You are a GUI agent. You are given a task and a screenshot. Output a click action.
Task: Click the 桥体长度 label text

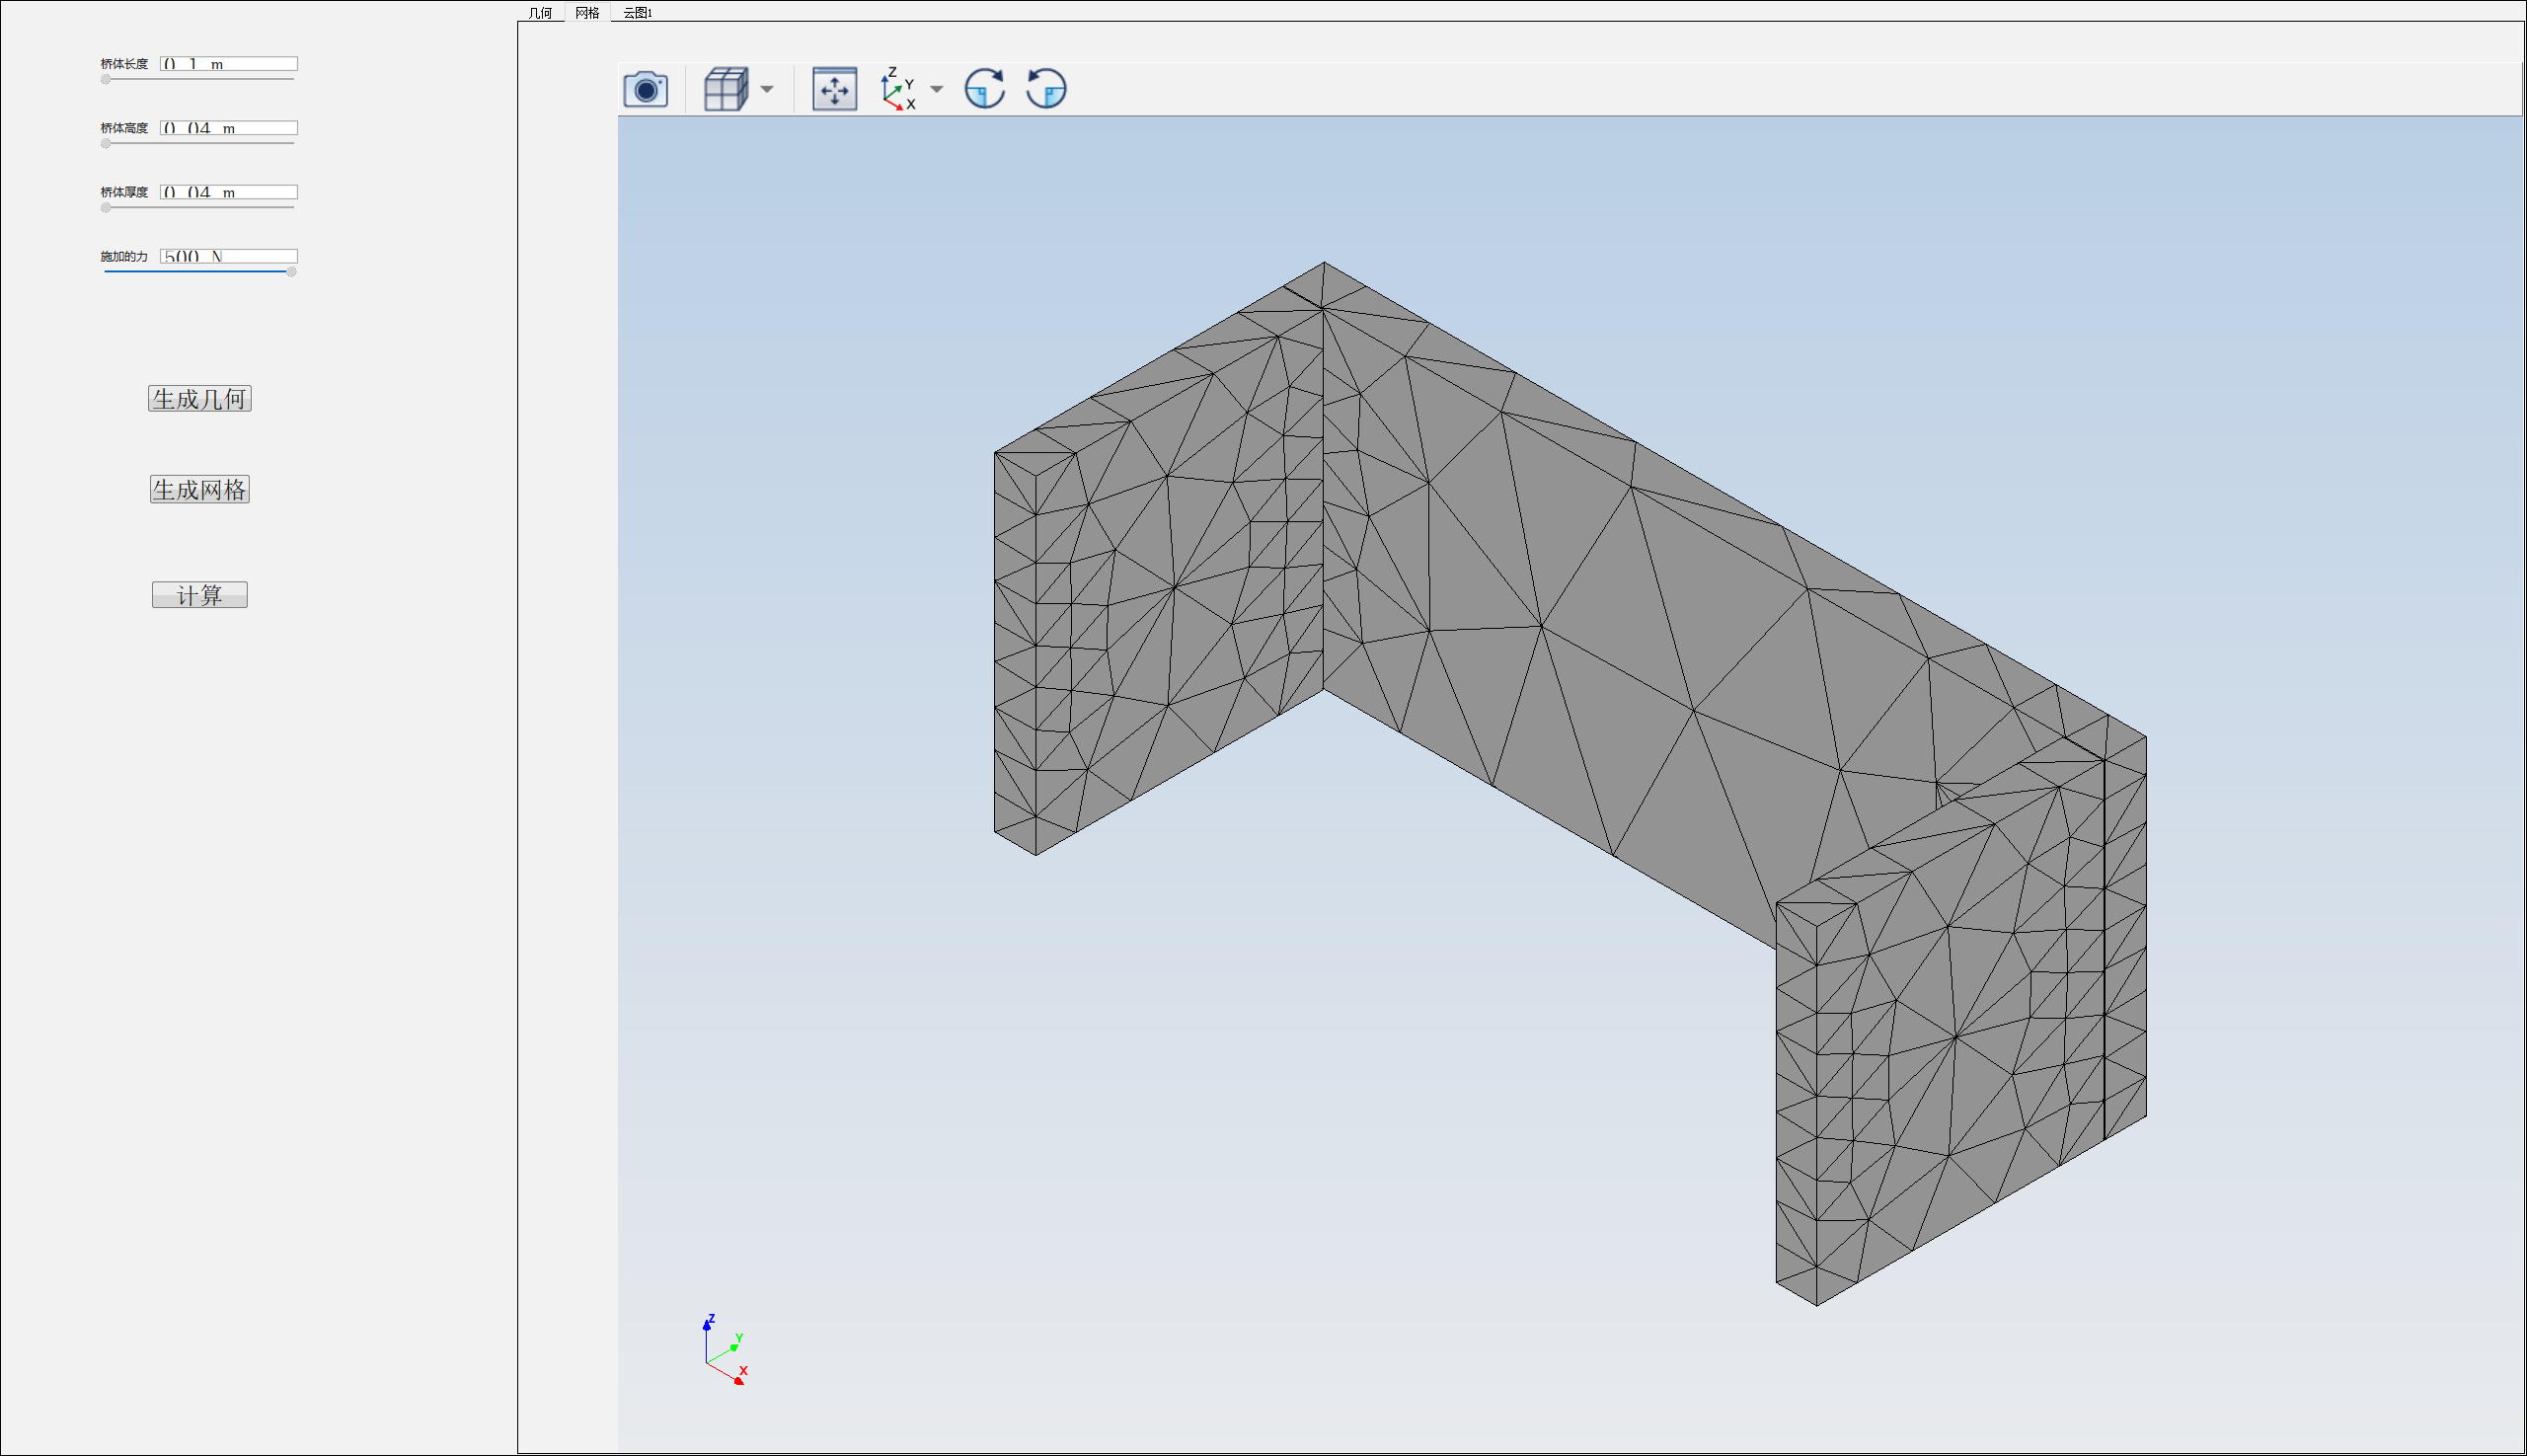(x=124, y=64)
